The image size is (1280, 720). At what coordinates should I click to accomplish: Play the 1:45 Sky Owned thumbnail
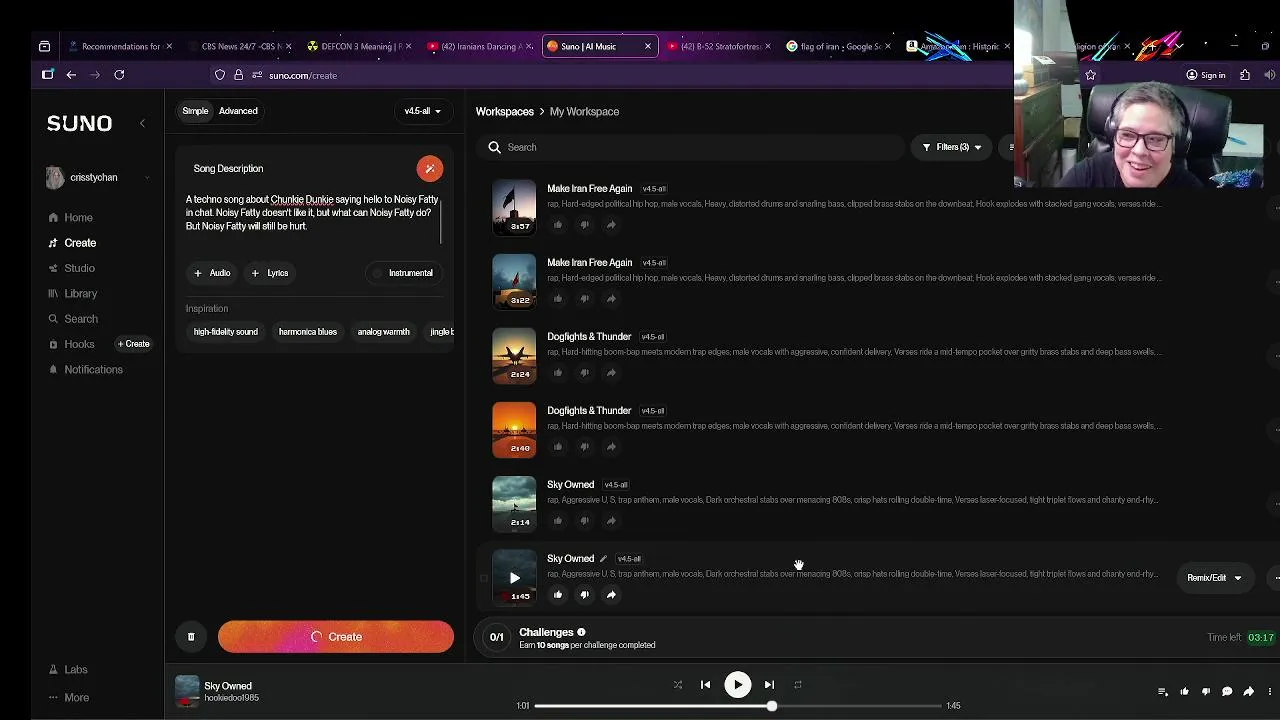(x=514, y=578)
